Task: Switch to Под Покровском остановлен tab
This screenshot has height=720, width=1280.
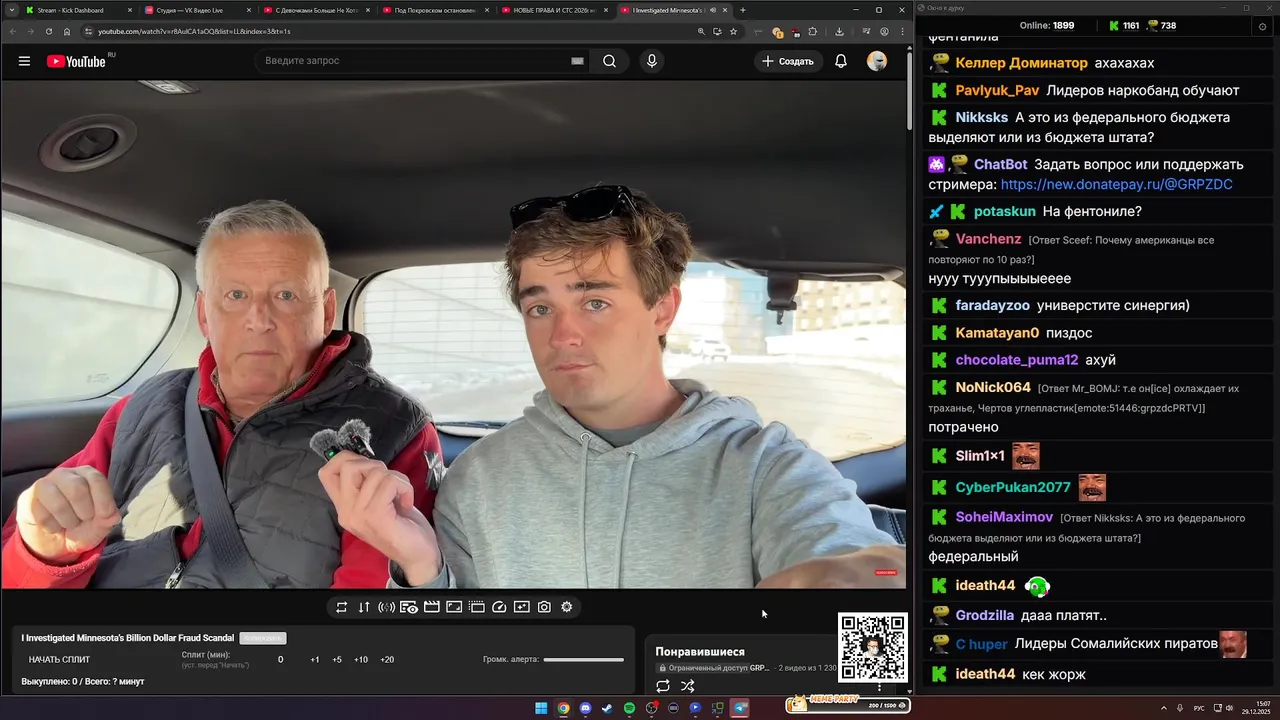Action: 435,10
